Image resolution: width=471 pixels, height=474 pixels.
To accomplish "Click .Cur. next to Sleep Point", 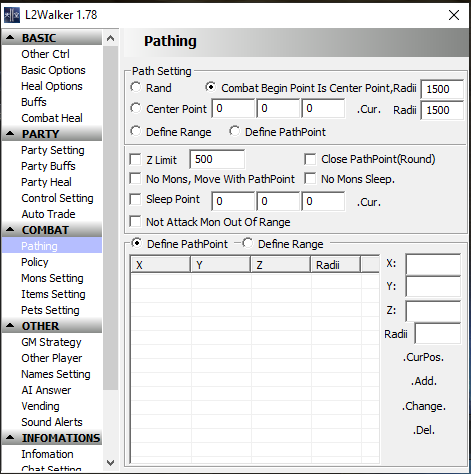I will pyautogui.click(x=369, y=202).
